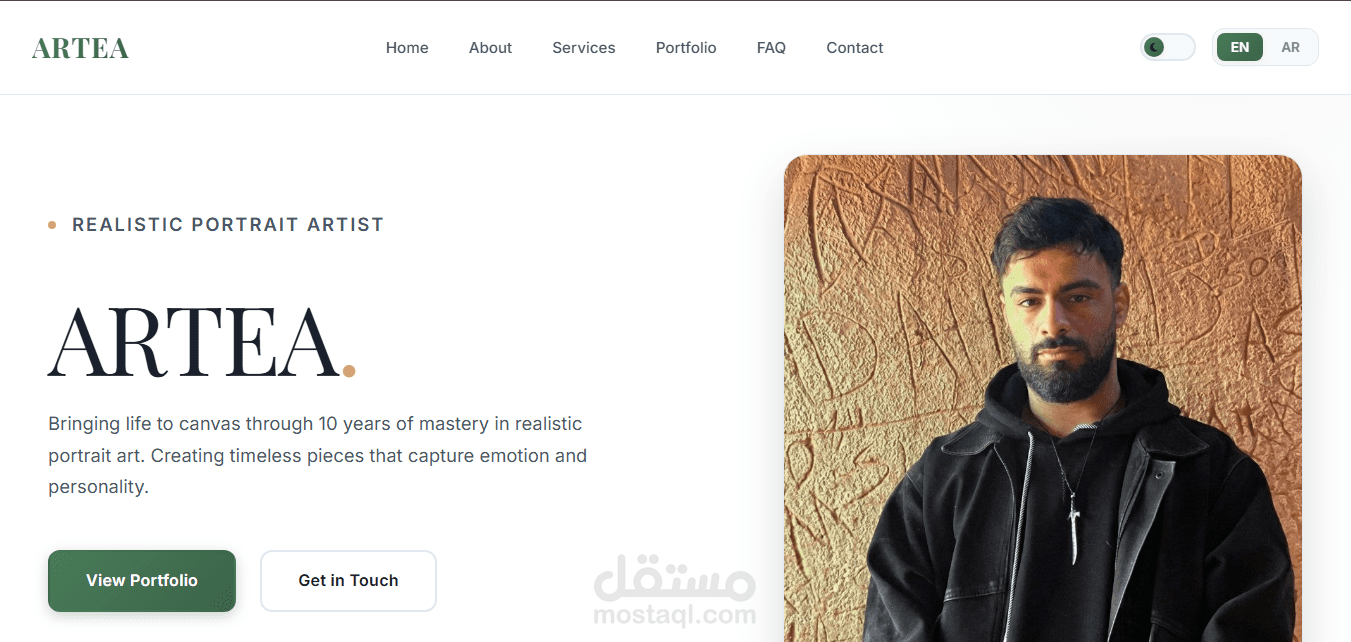
Task: Open the Contact nav link
Action: click(855, 48)
